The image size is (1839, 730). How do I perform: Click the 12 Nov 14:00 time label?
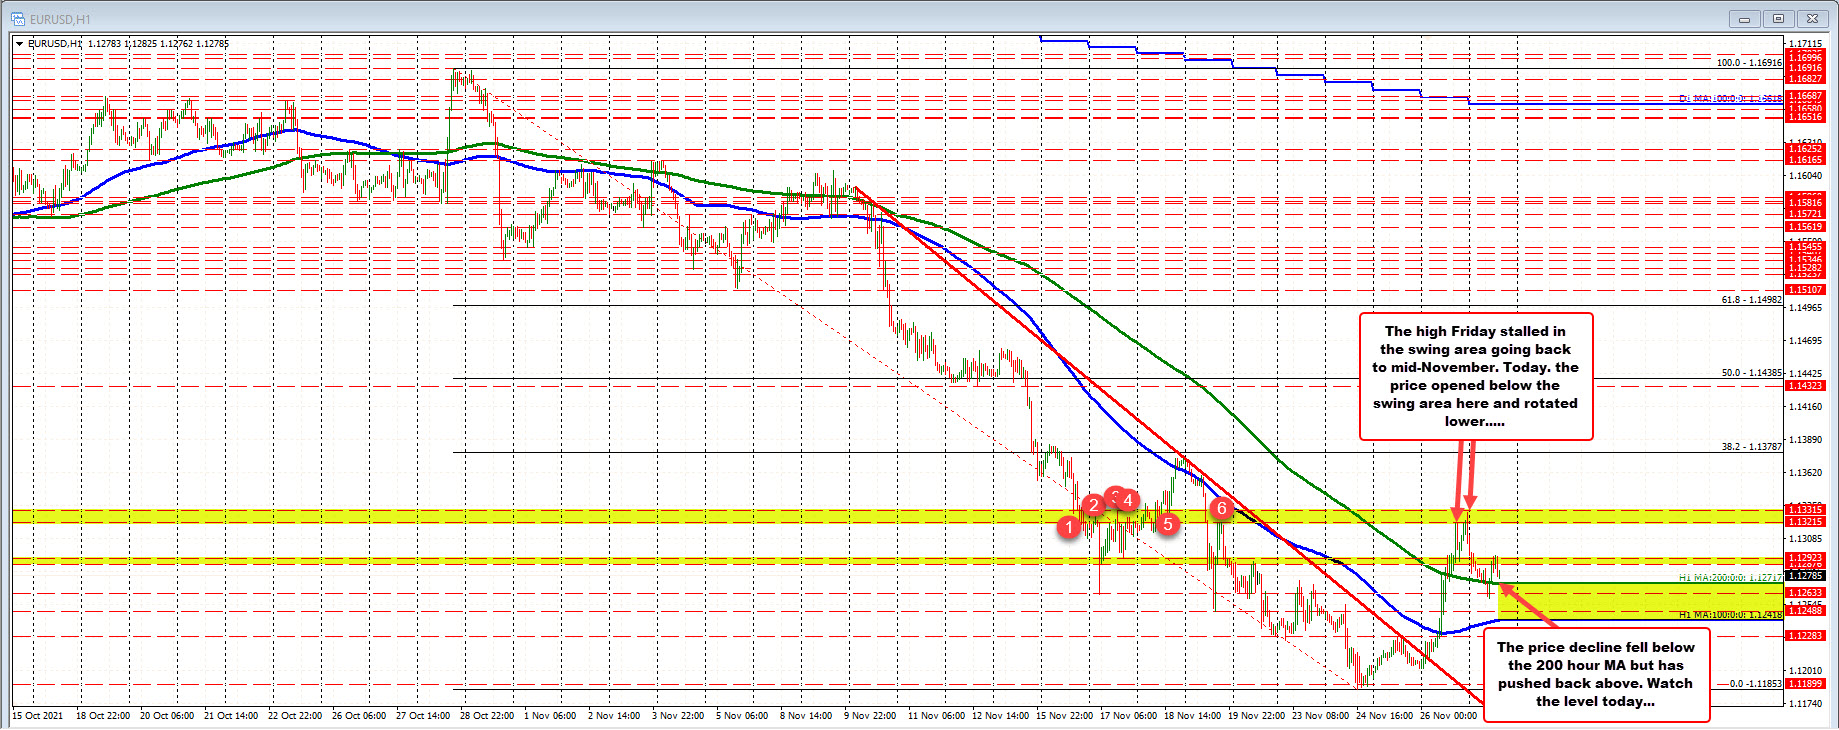(1000, 716)
